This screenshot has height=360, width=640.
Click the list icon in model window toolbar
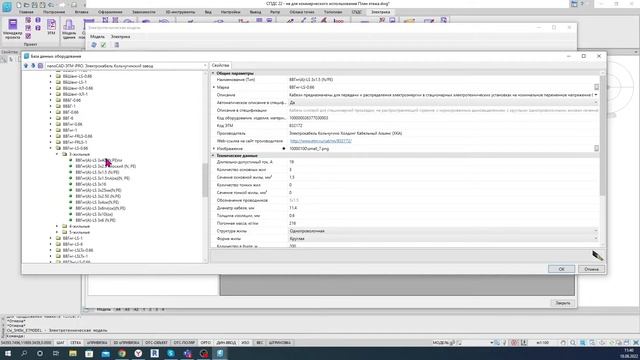pos(117,45)
